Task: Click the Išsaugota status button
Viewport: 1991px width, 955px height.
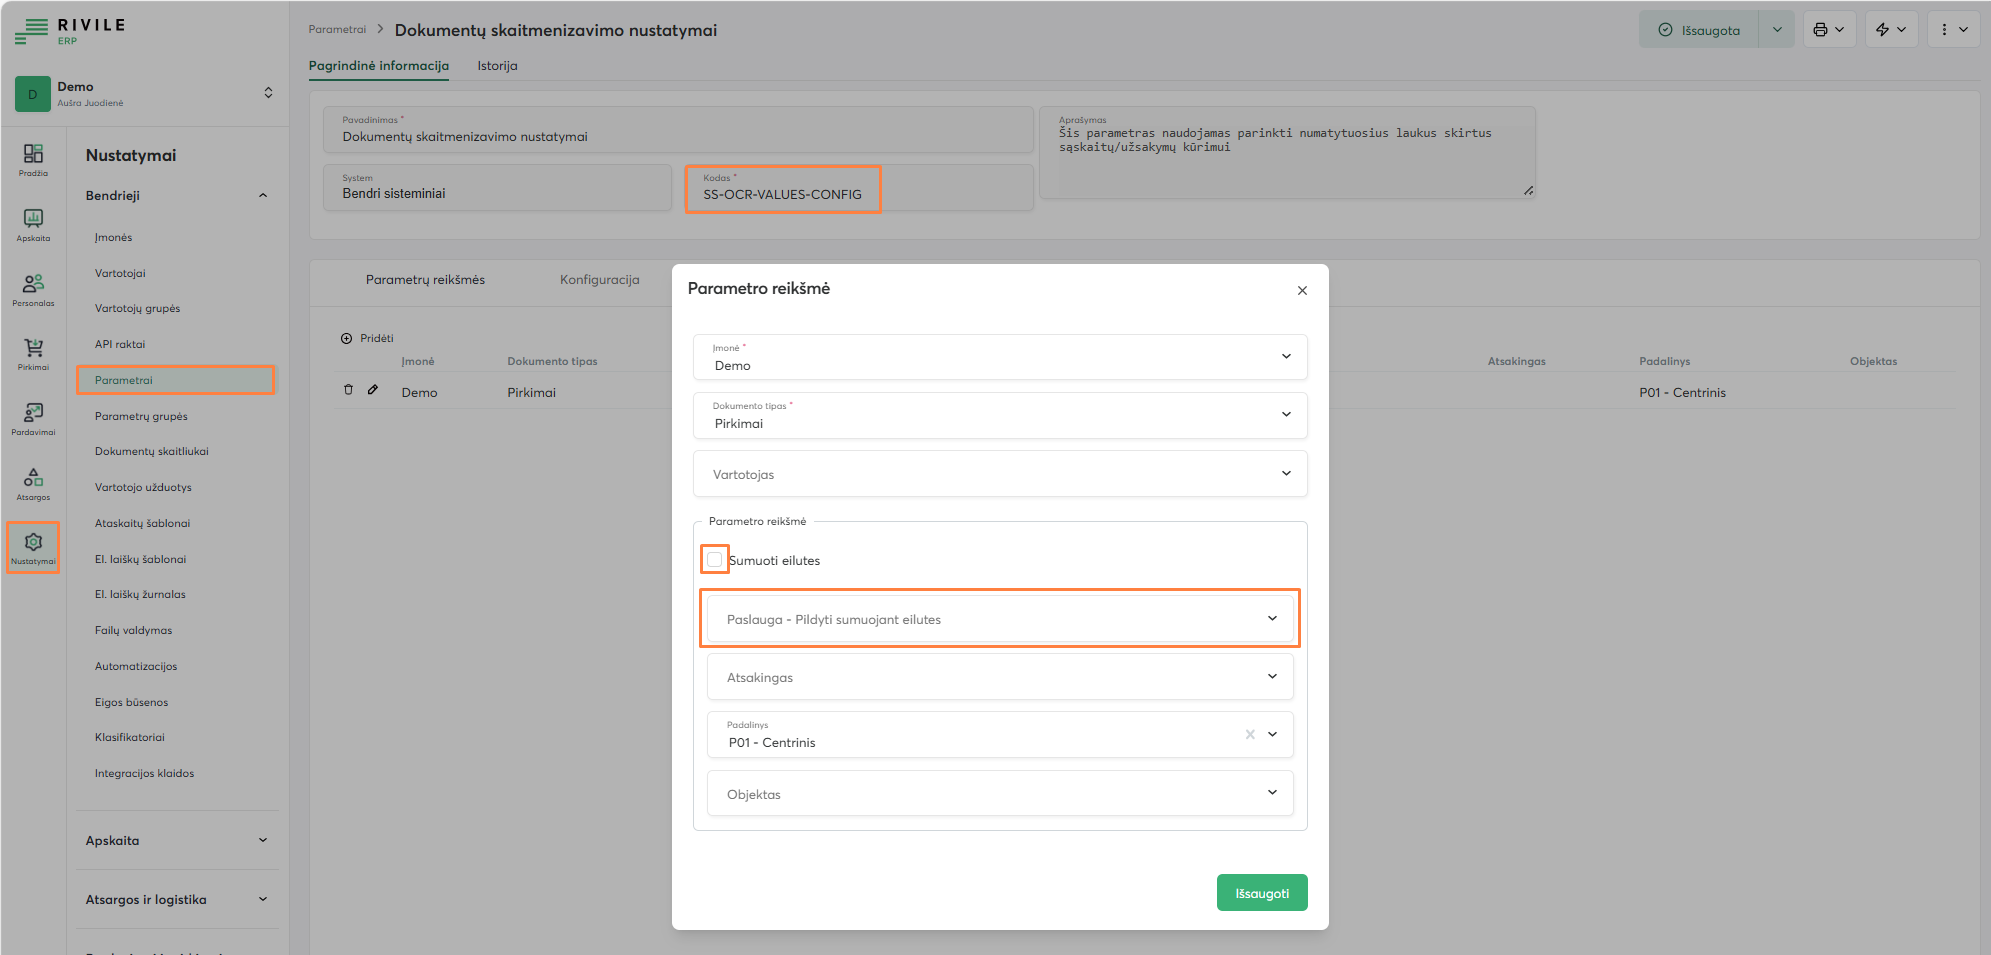Action: [x=1699, y=30]
